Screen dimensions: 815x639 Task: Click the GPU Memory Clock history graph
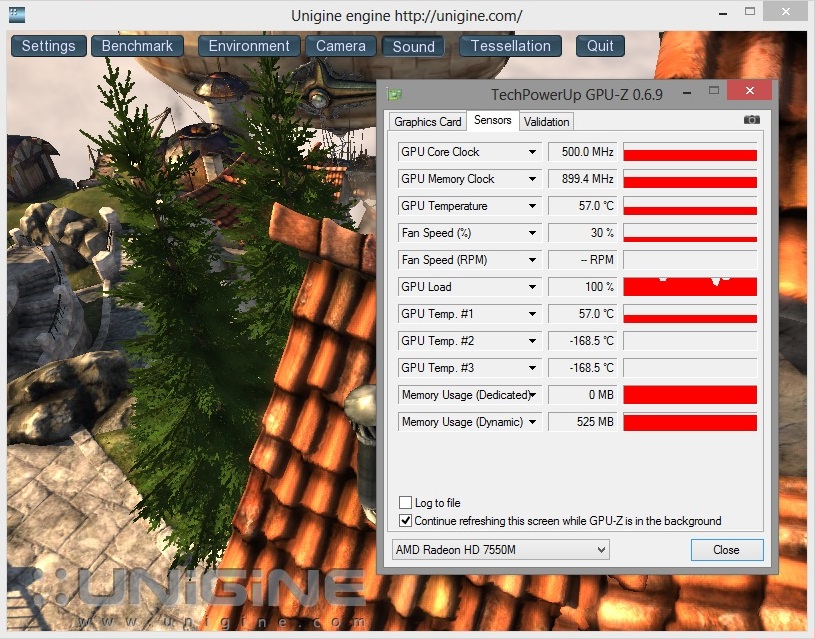coord(690,179)
